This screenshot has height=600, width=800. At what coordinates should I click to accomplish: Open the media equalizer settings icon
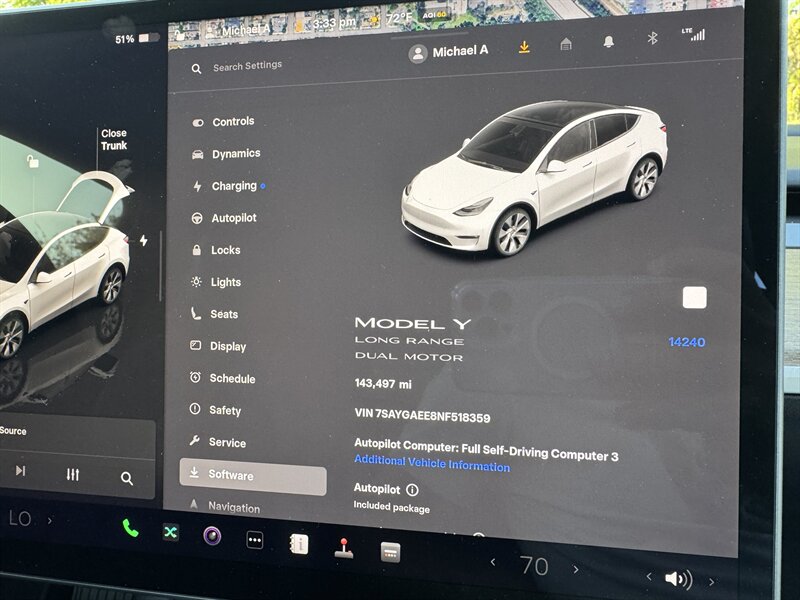click(x=73, y=474)
